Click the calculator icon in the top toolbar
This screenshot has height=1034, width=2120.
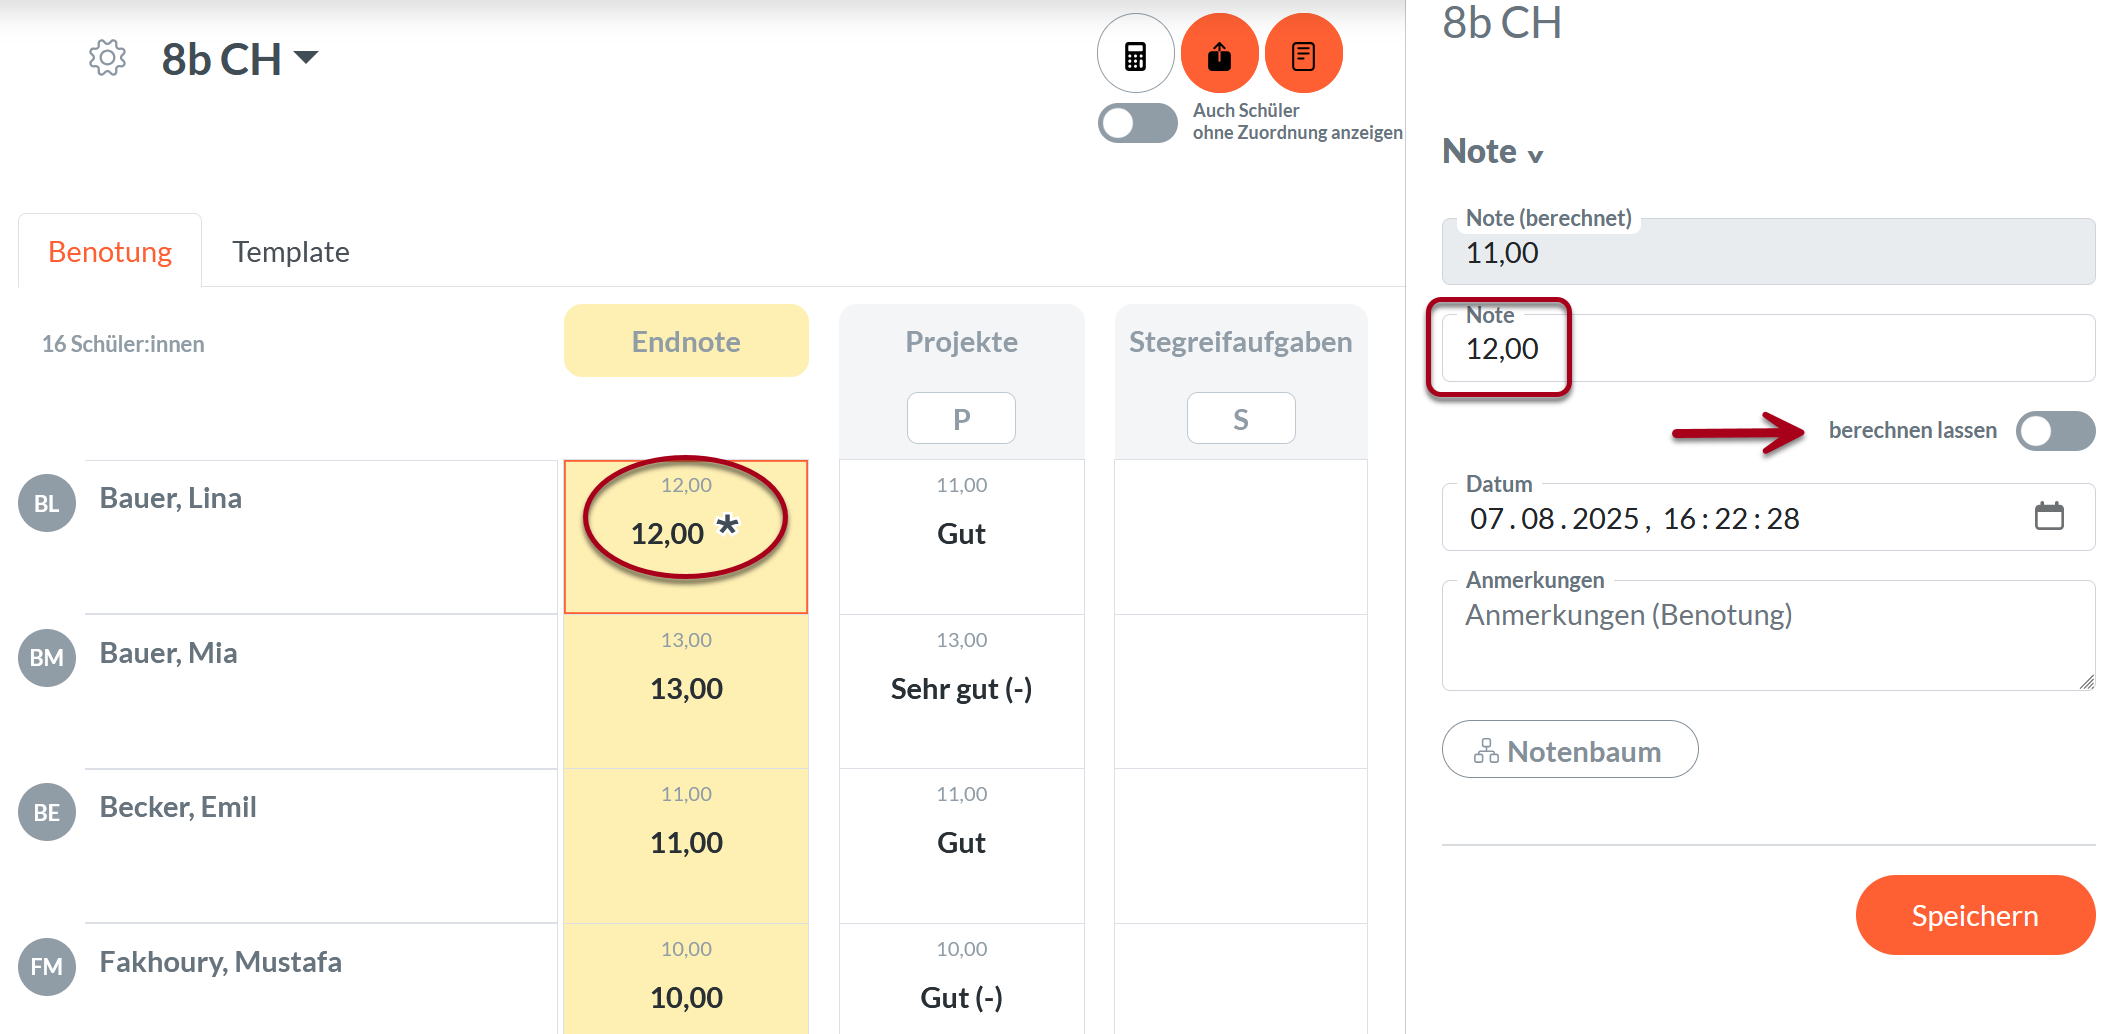[x=1135, y=53]
